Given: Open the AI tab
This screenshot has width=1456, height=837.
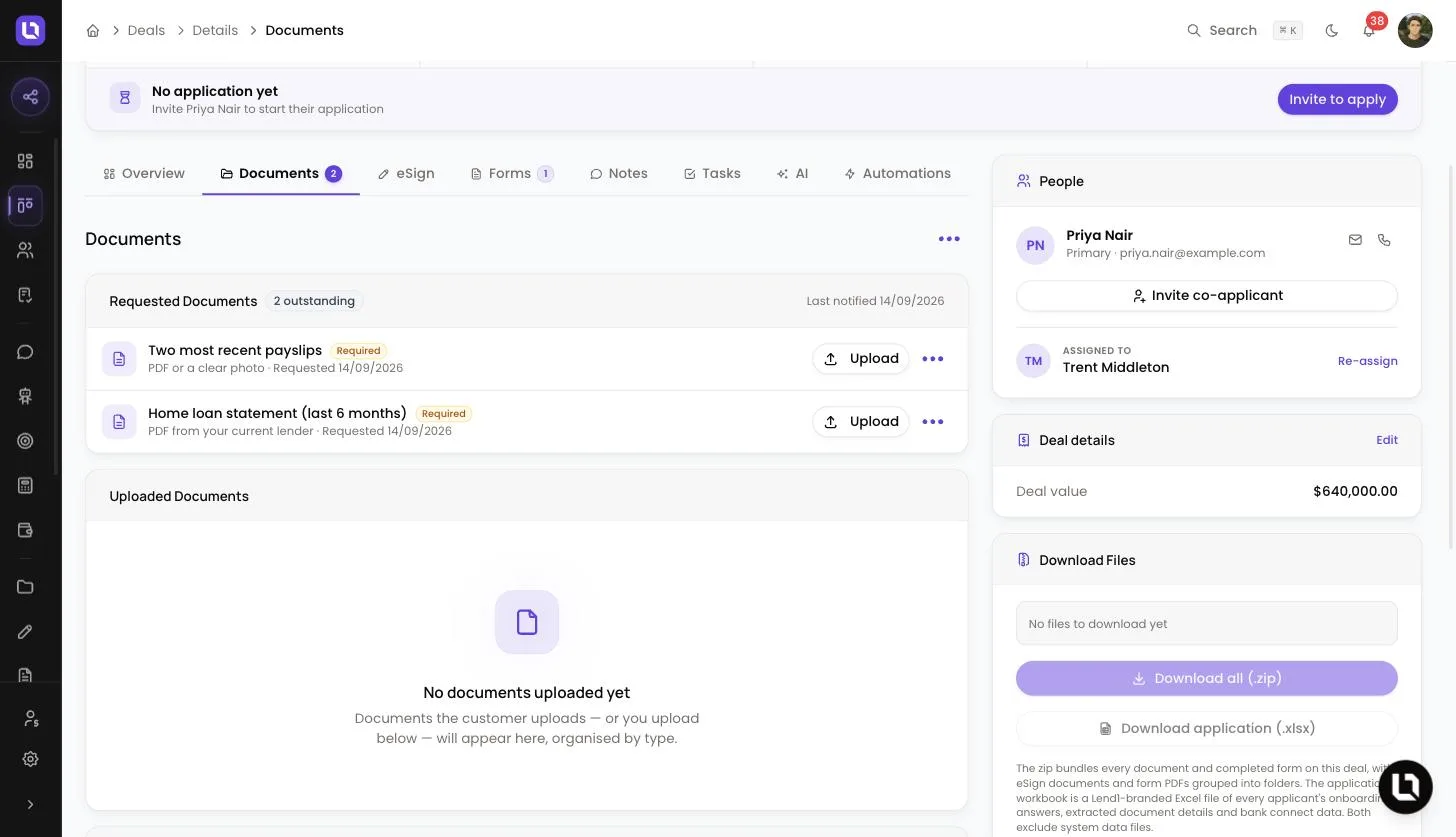Looking at the screenshot, I should 792,174.
